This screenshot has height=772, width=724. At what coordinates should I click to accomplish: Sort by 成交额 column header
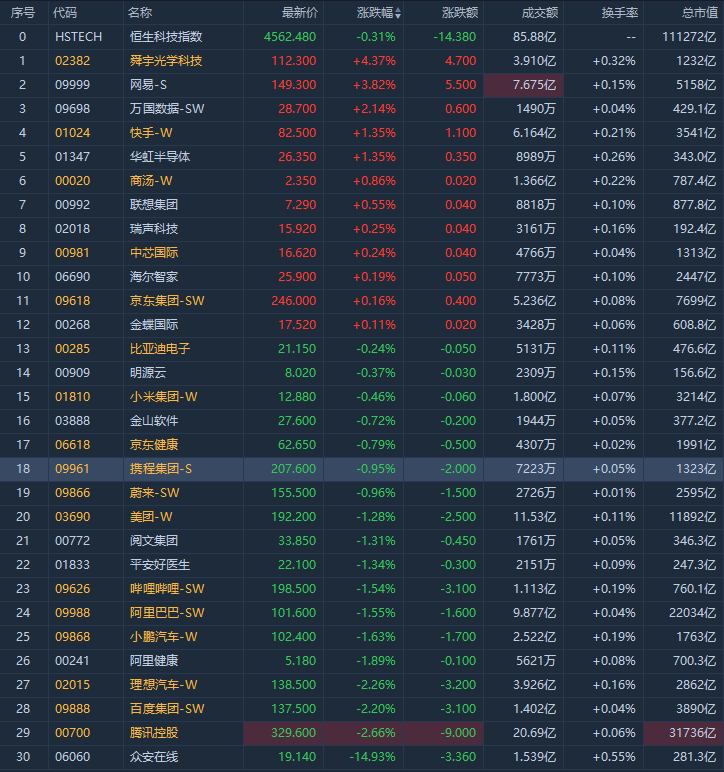point(540,12)
